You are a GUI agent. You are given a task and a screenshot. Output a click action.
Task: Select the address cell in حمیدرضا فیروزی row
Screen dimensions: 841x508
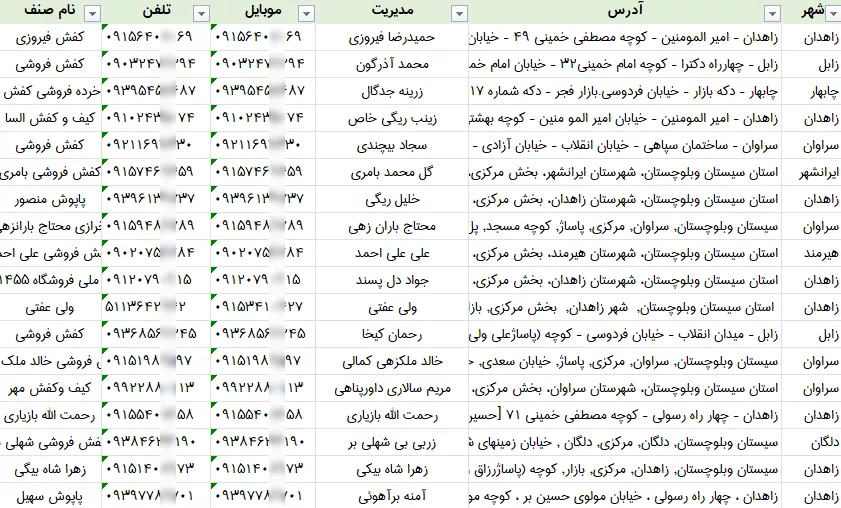(625, 38)
